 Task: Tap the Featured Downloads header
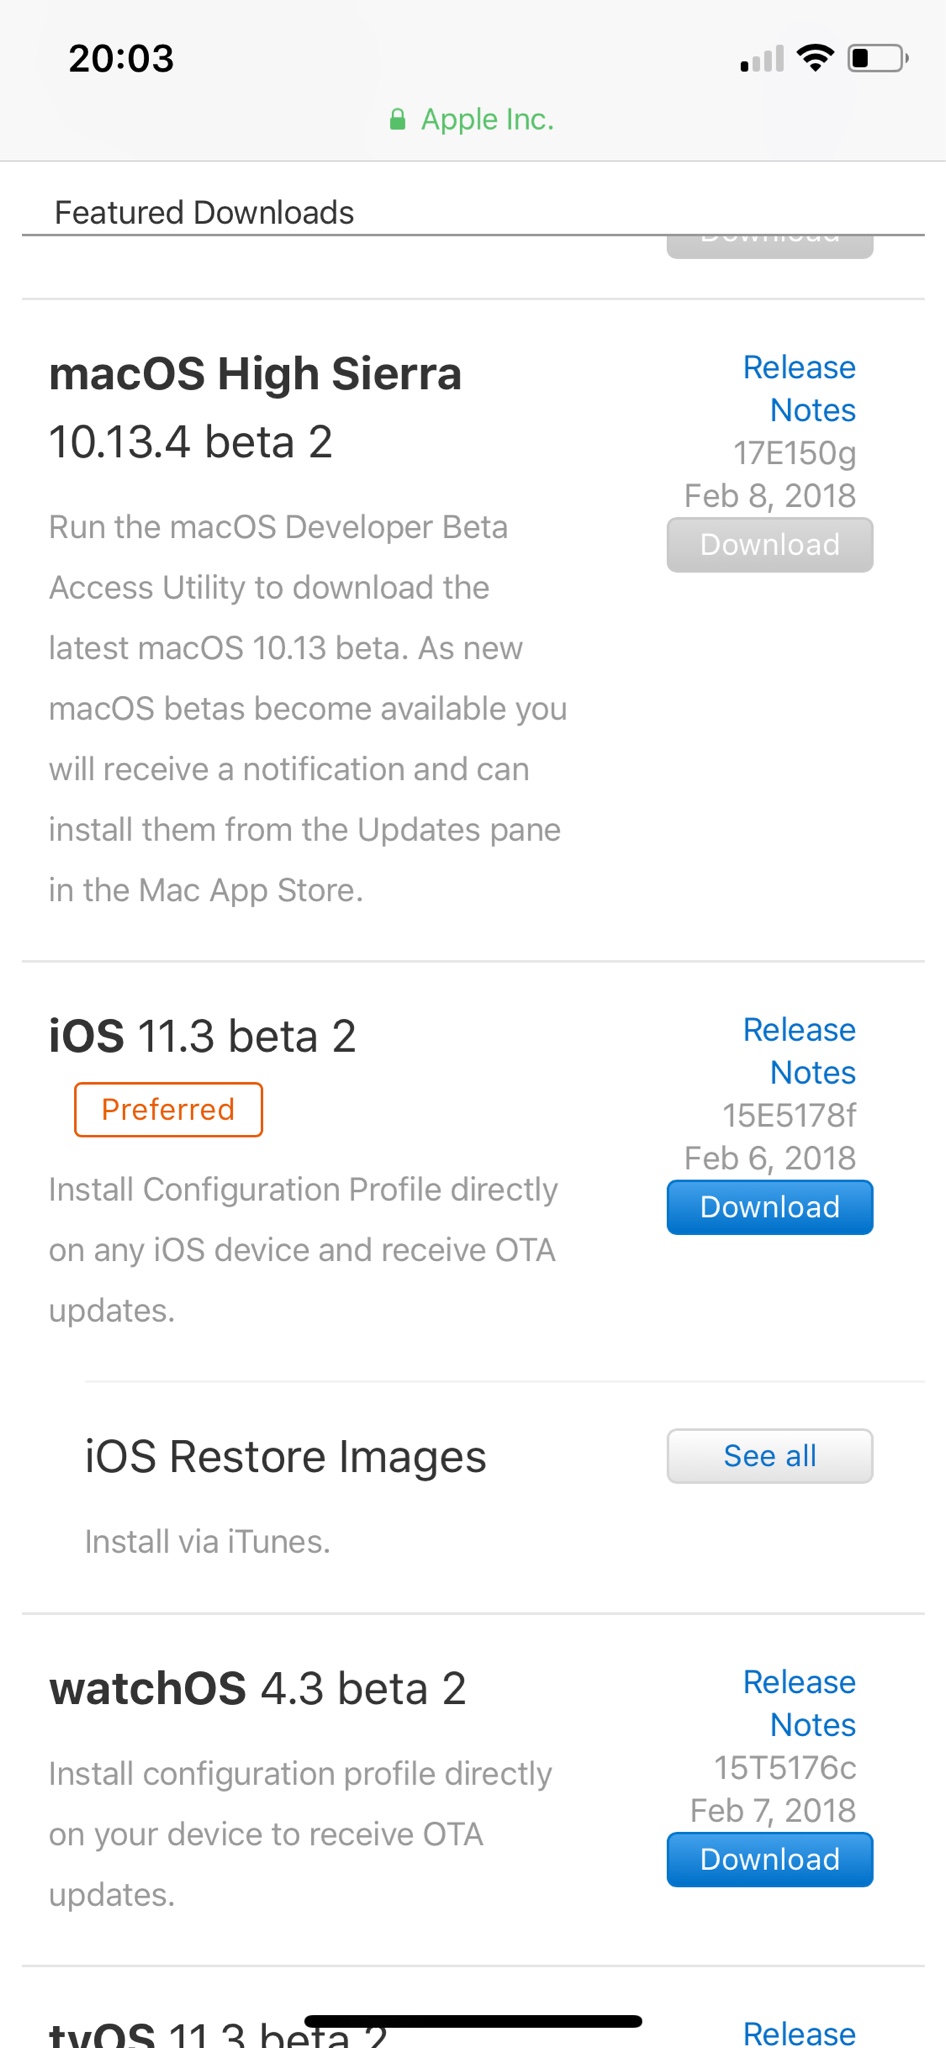pyautogui.click(x=204, y=212)
